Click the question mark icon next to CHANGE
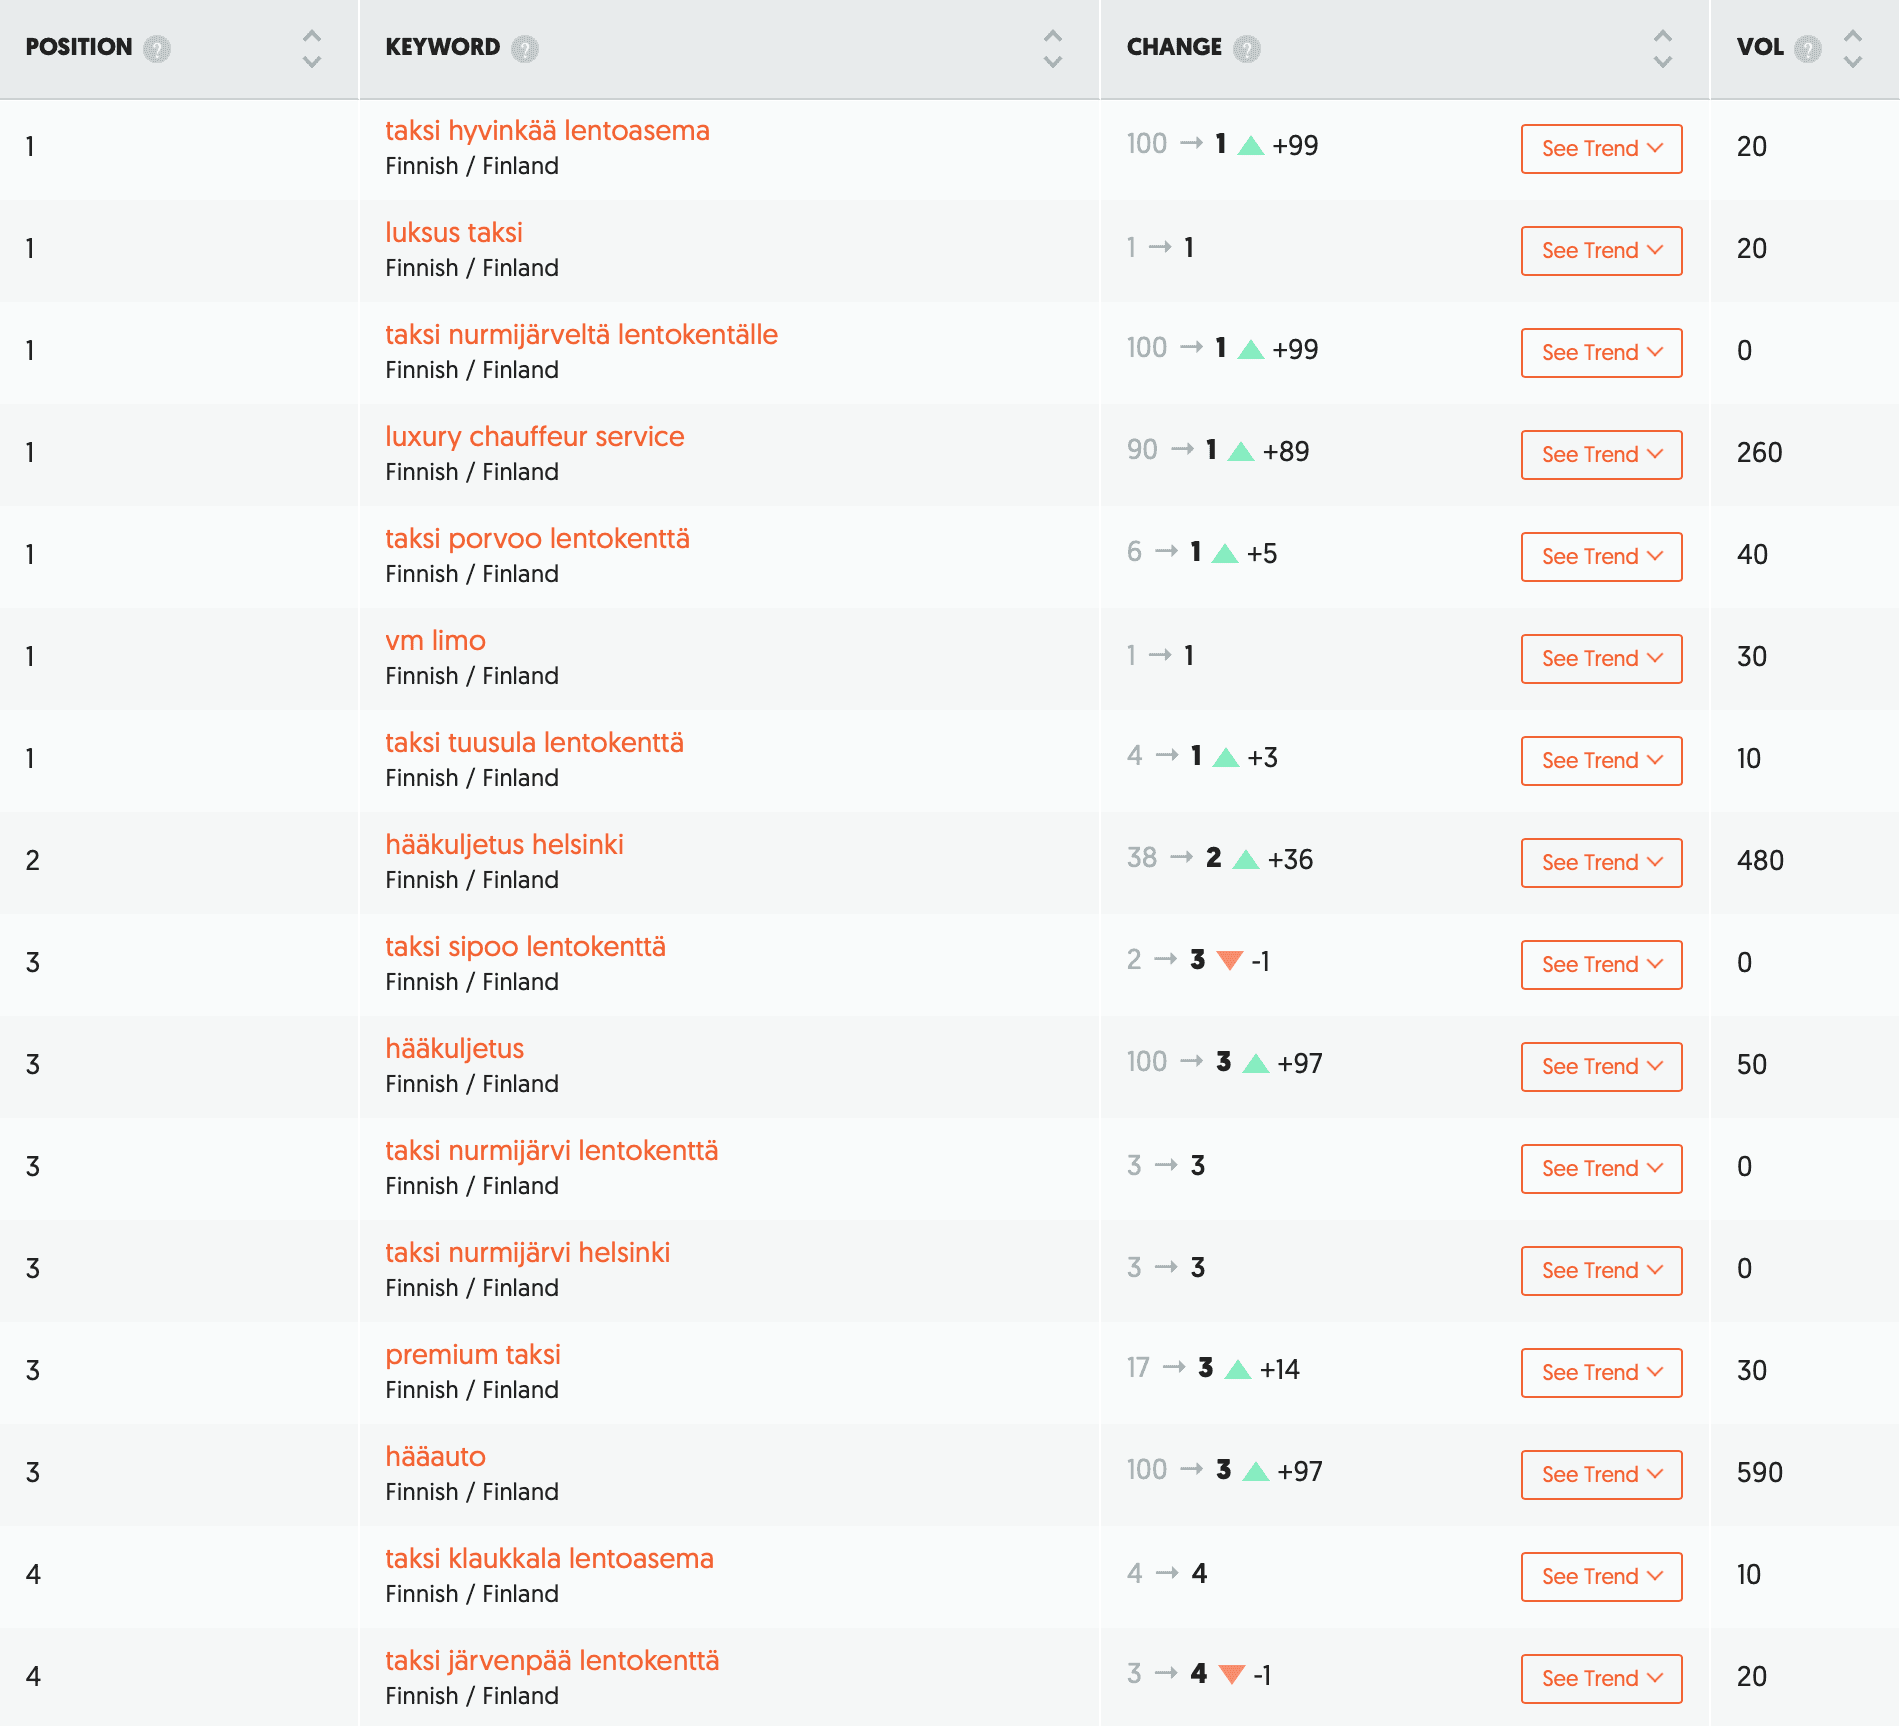1900x1726 pixels. 1246,48
